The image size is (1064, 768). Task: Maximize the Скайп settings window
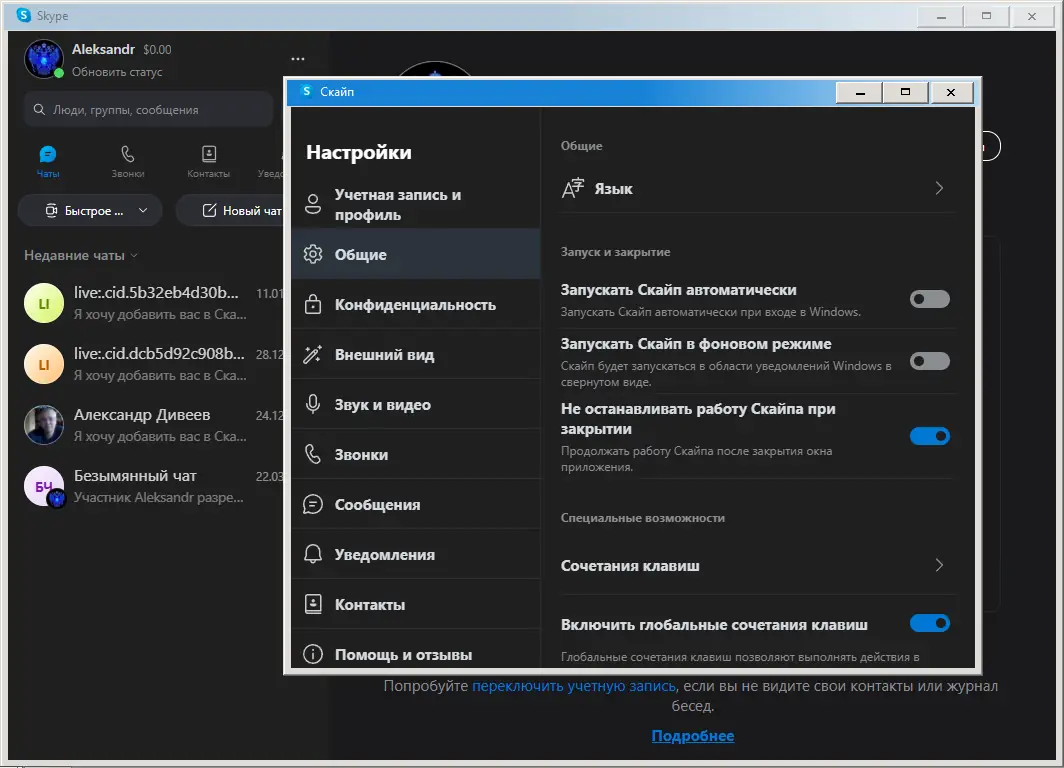click(x=905, y=92)
